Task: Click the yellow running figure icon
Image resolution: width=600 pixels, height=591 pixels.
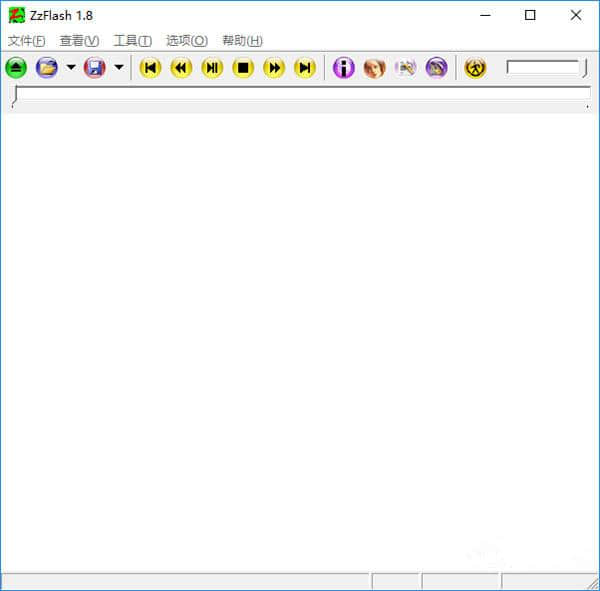Action: click(x=475, y=68)
